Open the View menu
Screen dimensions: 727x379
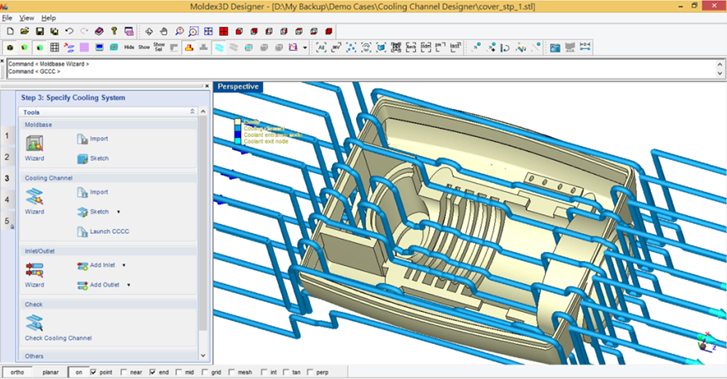coord(26,18)
